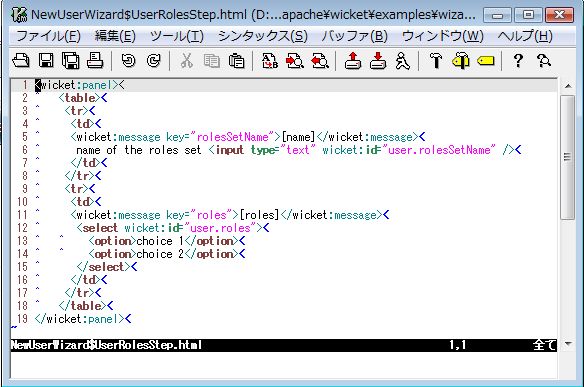Cut selection with the scissors icon
The width and height of the screenshot is (584, 387).
click(187, 61)
